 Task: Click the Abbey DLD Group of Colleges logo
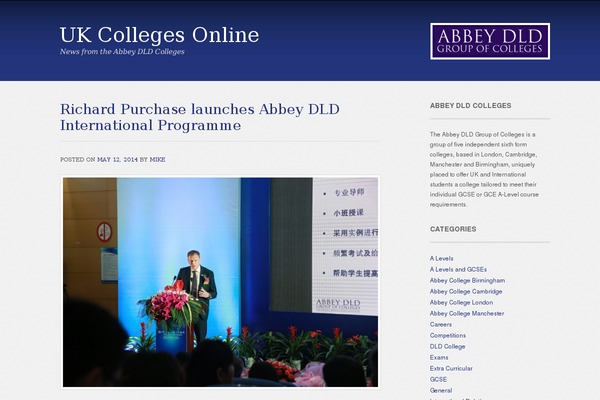click(x=490, y=41)
